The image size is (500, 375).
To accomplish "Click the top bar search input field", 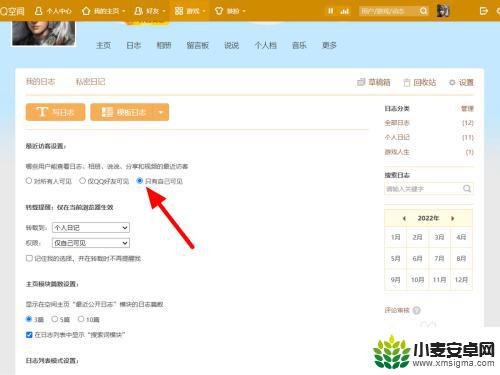I will [389, 11].
